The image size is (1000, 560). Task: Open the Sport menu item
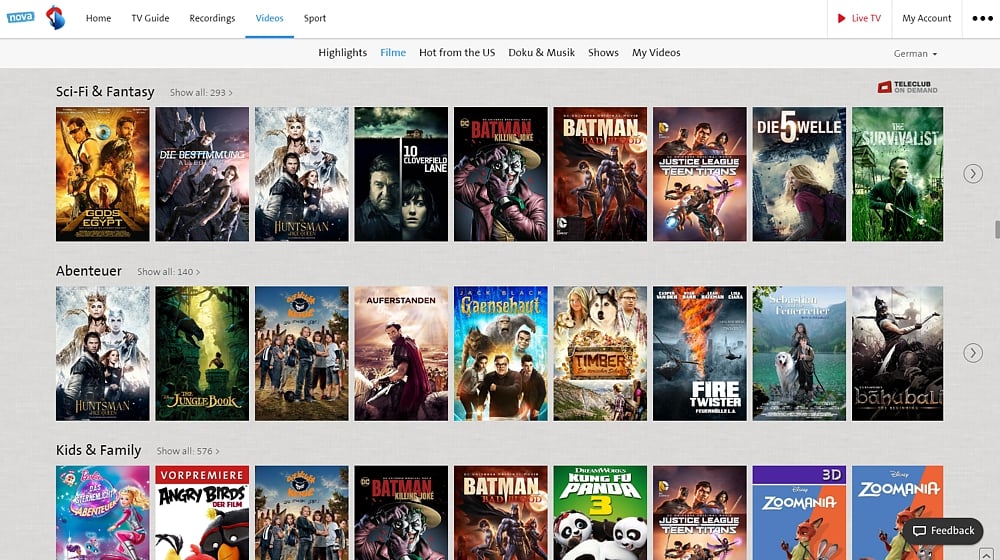coord(314,18)
